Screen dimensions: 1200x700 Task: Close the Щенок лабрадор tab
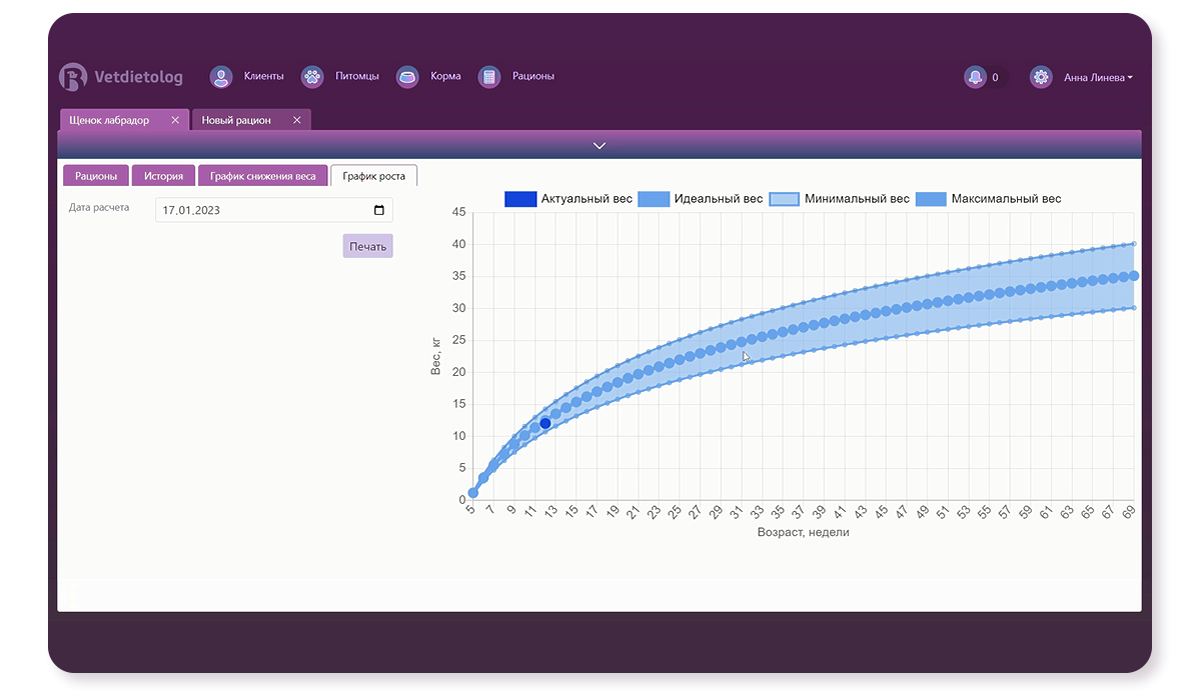point(175,120)
